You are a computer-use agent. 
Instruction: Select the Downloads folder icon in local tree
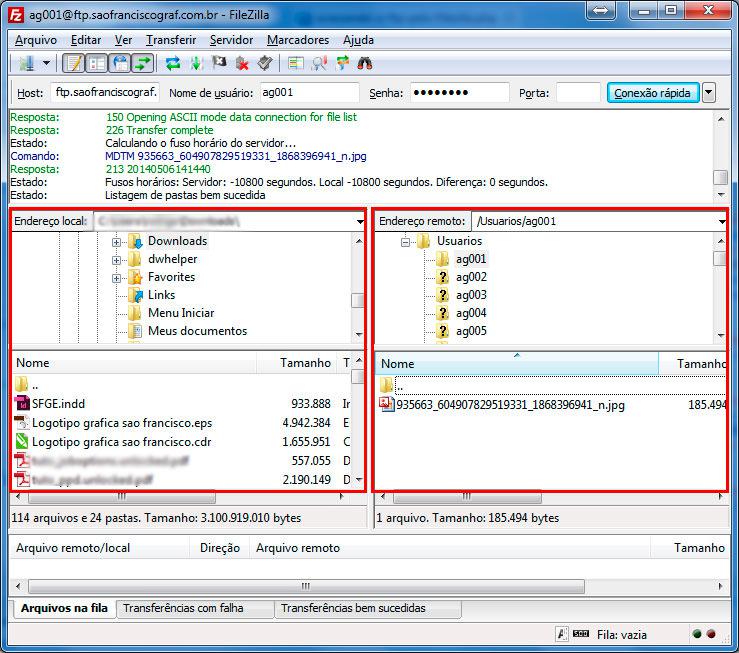click(x=135, y=241)
